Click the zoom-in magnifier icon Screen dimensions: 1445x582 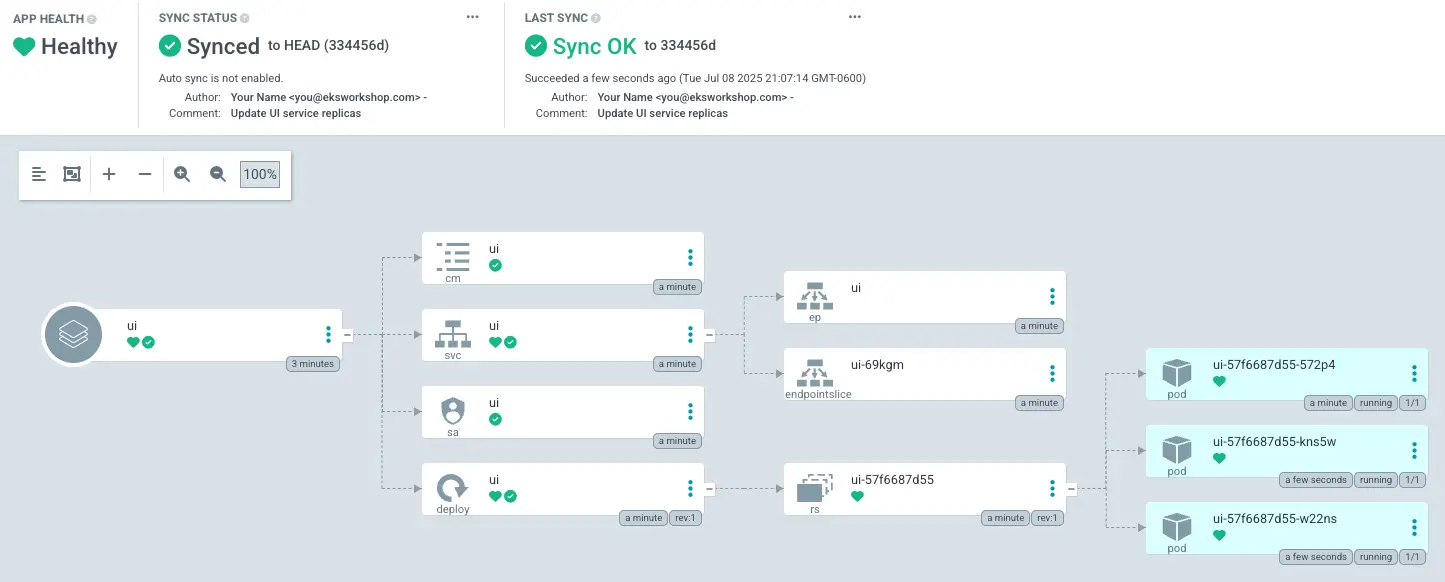click(x=182, y=173)
